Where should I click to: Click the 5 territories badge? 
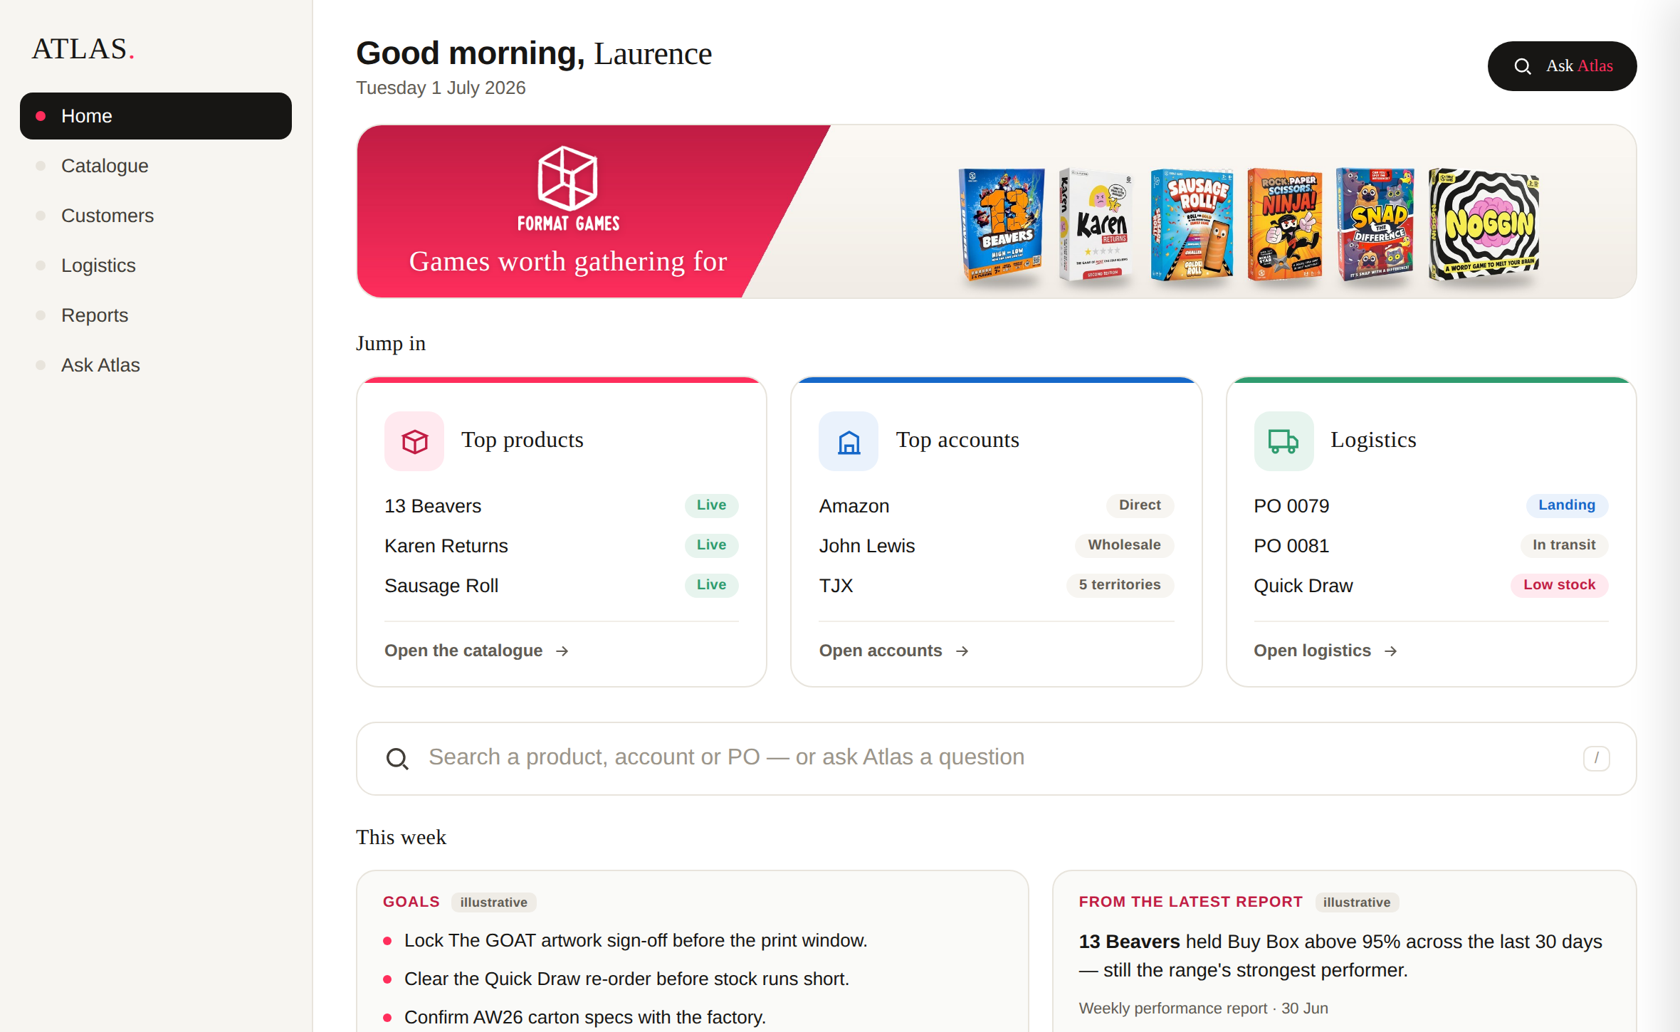(1120, 585)
